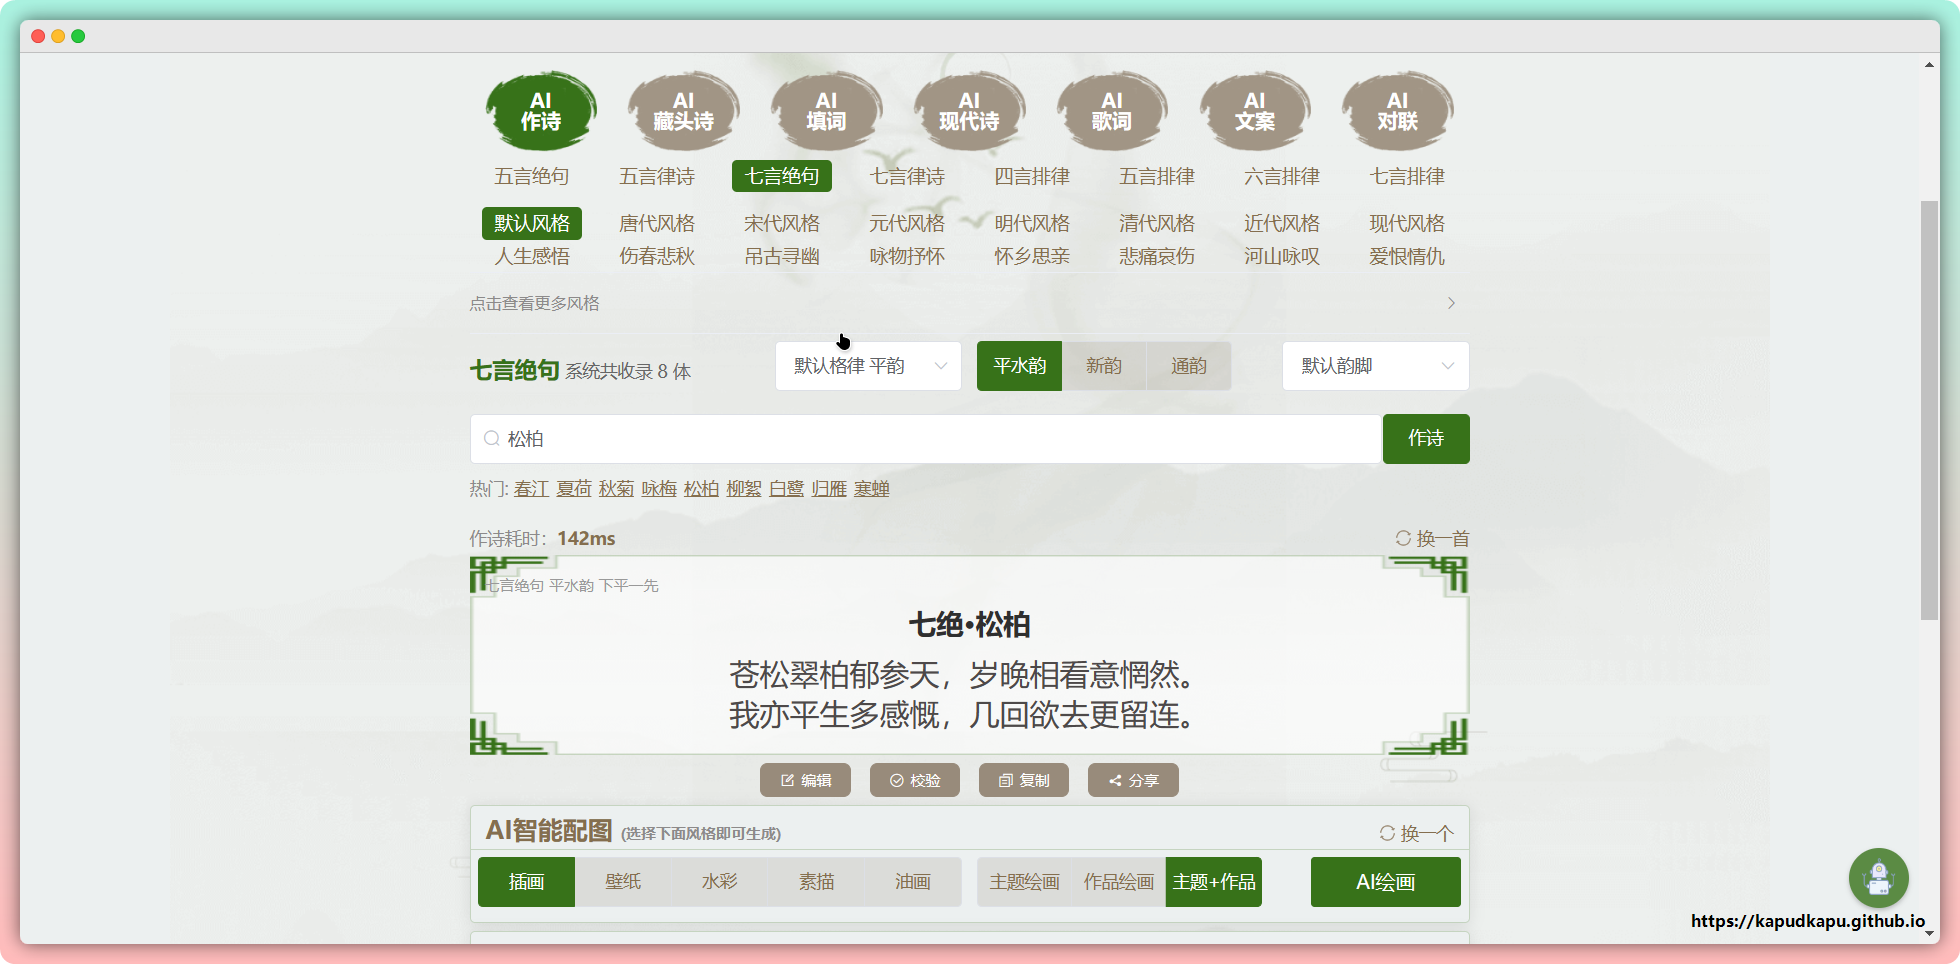This screenshot has width=1960, height=964.
Task: Switch to AI歌词 round icon
Action: pos(1112,111)
